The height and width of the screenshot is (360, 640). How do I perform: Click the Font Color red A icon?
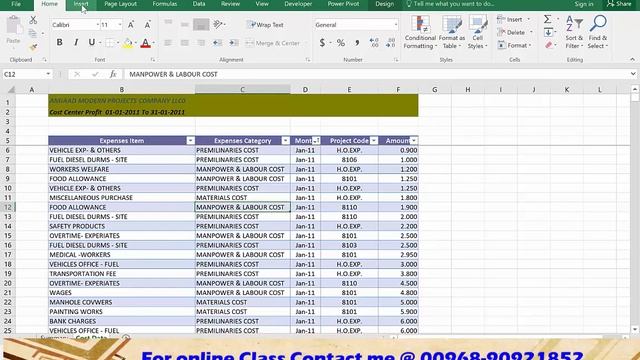tap(145, 43)
